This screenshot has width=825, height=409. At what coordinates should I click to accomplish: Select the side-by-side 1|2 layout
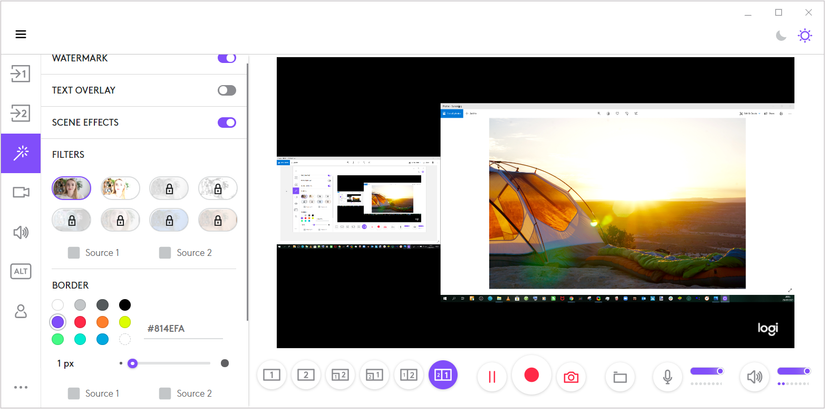(409, 375)
